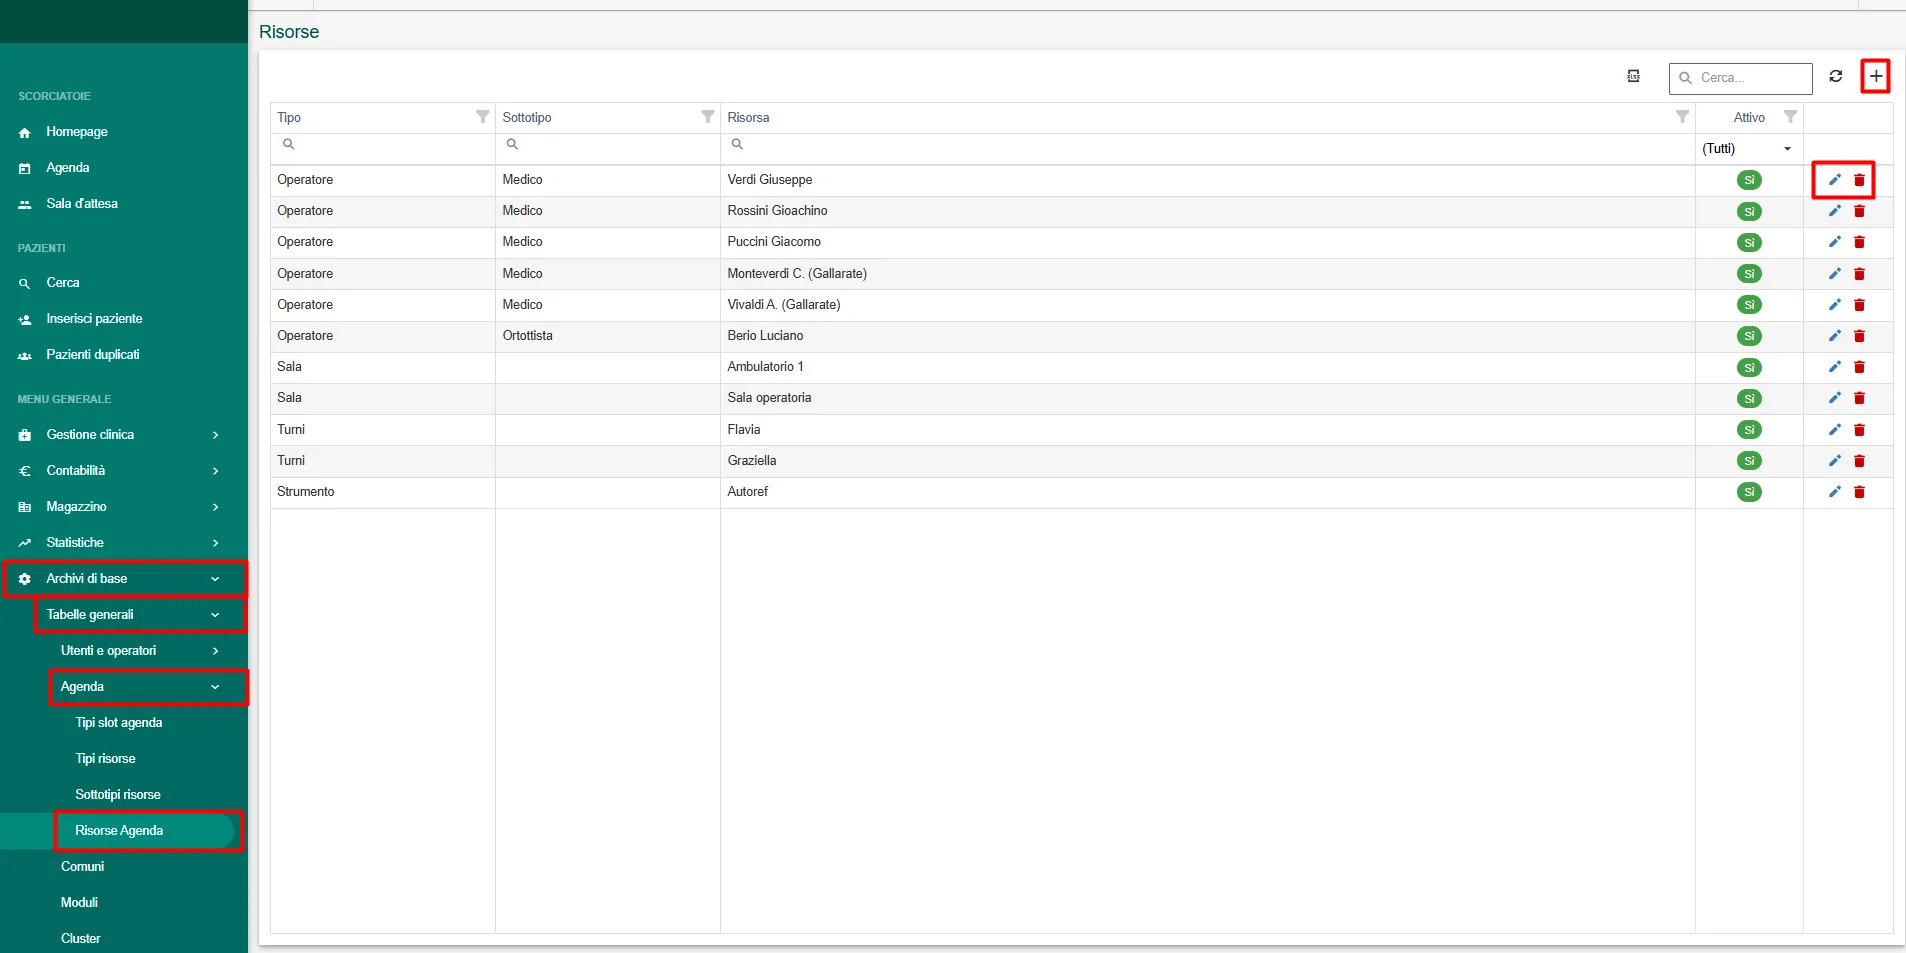Click the refresh icon beside search box
This screenshot has width=1906, height=953.
click(1836, 77)
